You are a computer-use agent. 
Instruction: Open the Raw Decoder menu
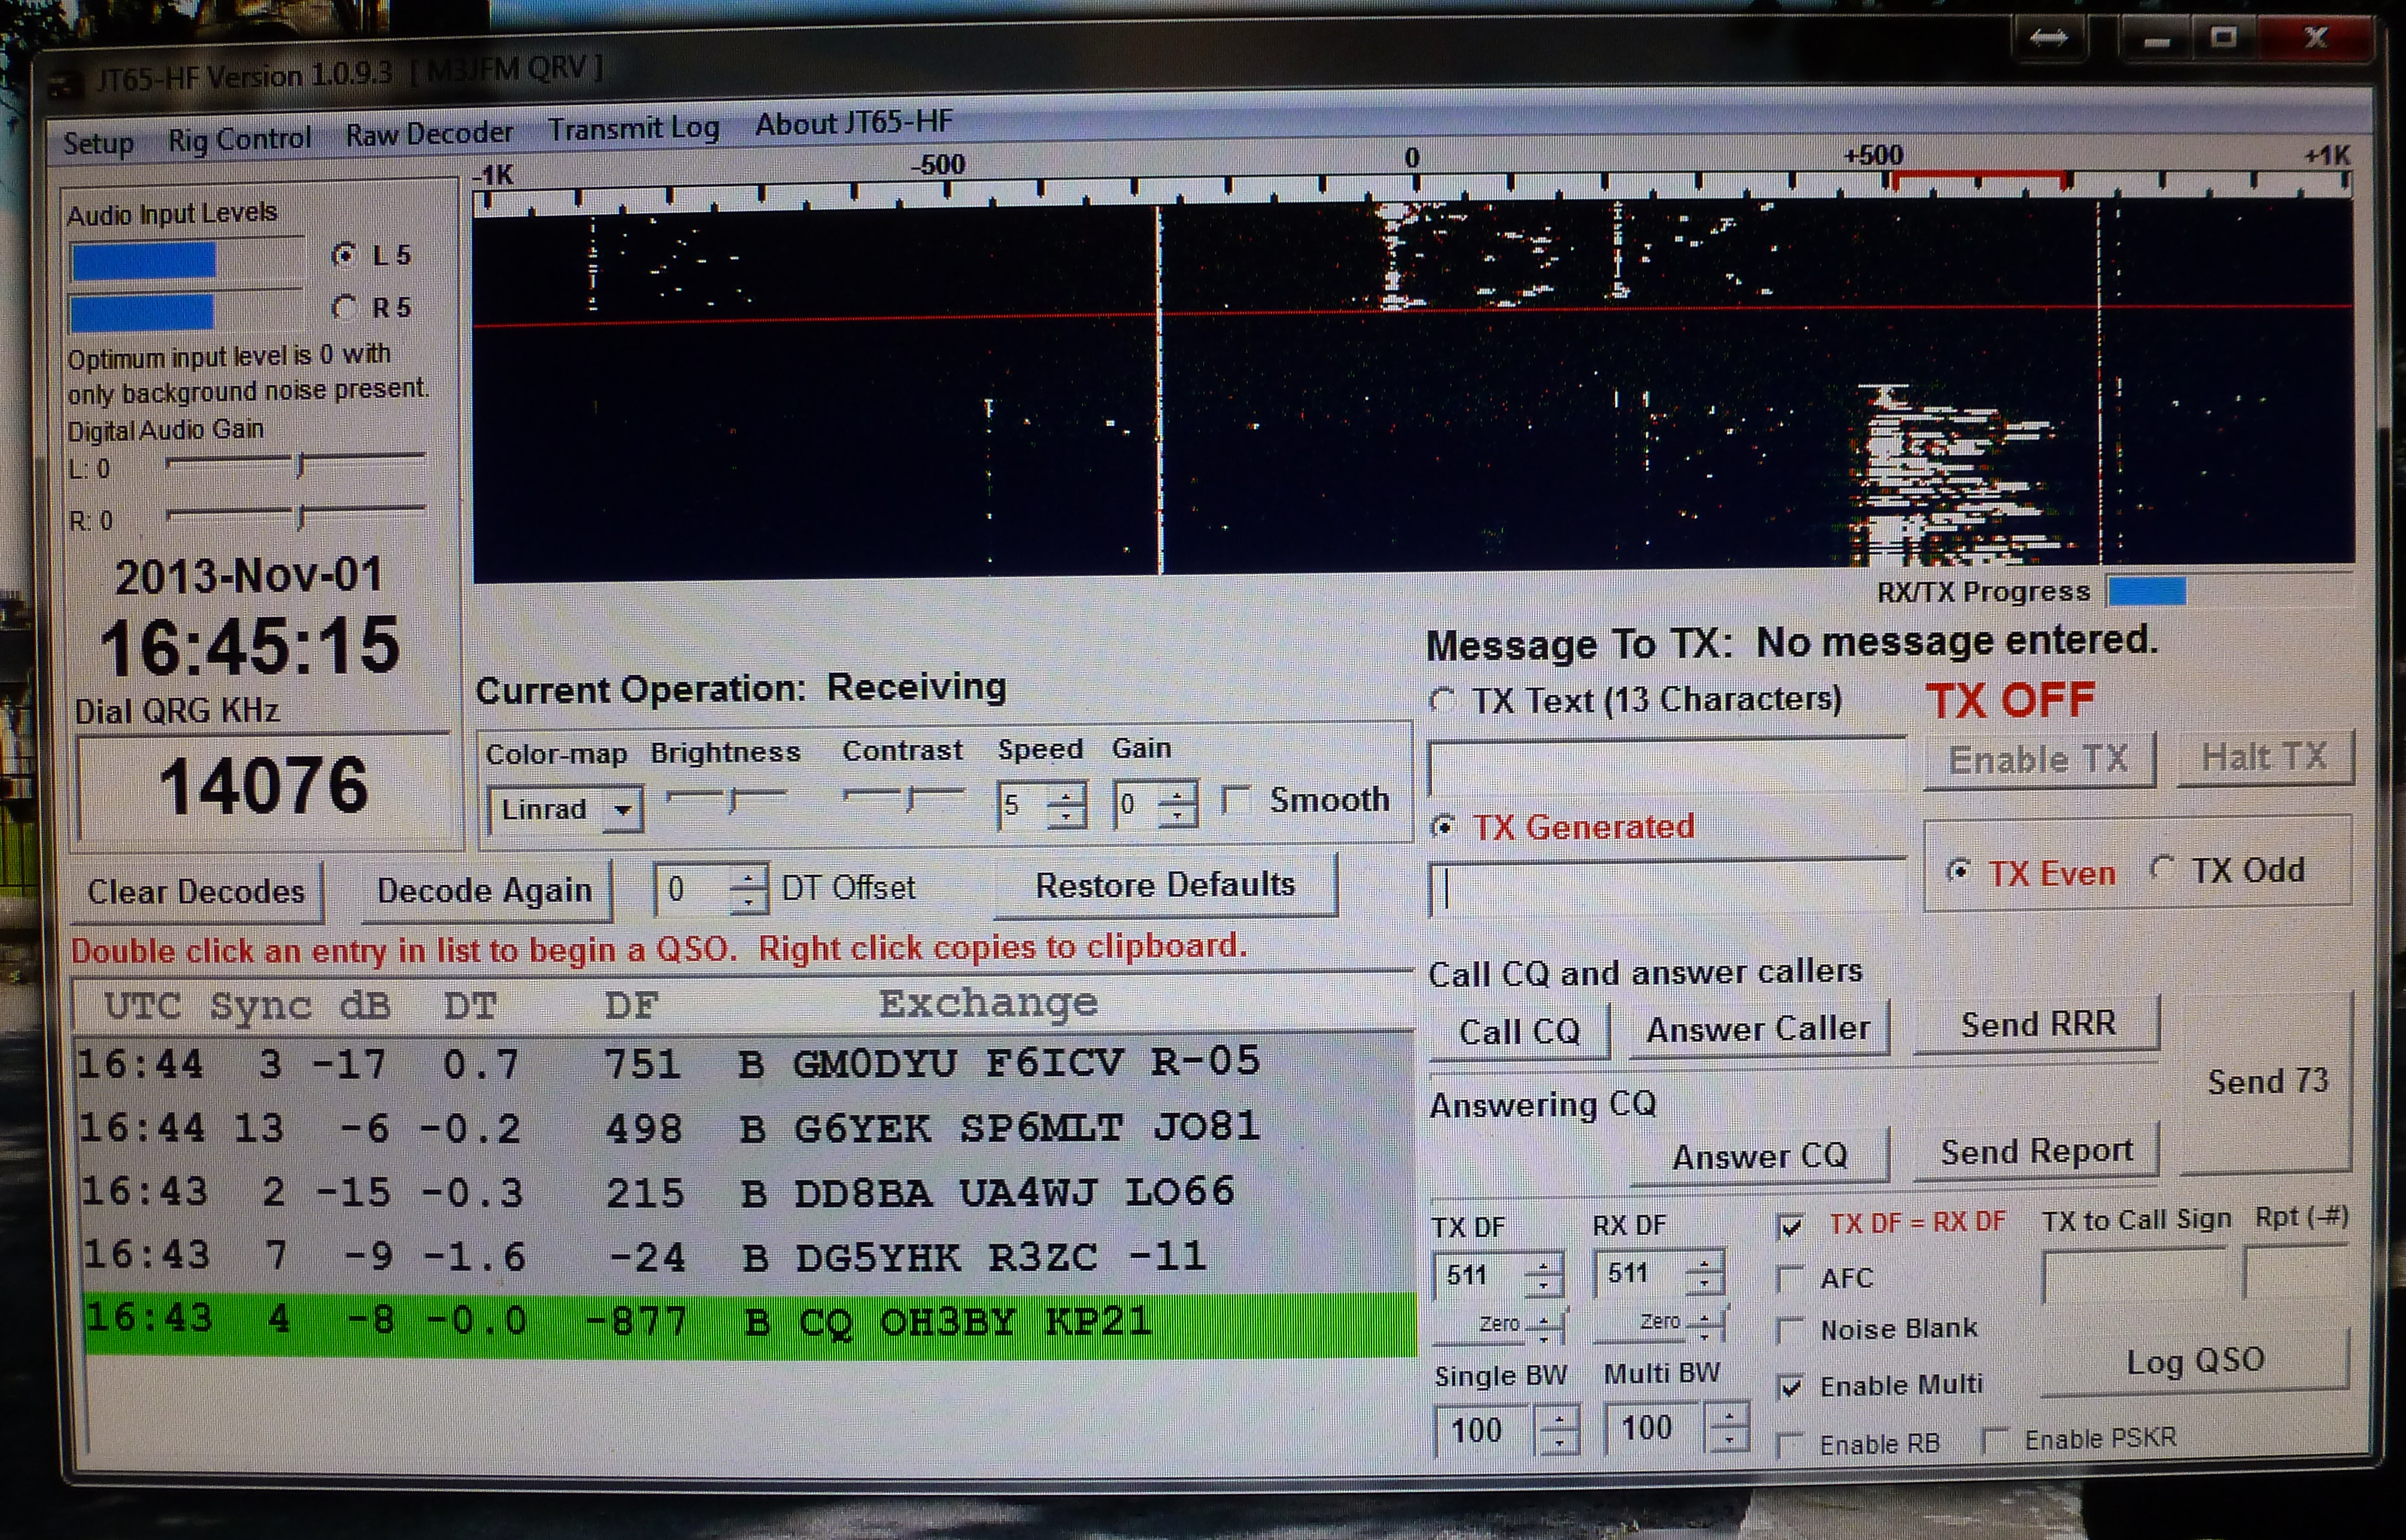point(429,133)
